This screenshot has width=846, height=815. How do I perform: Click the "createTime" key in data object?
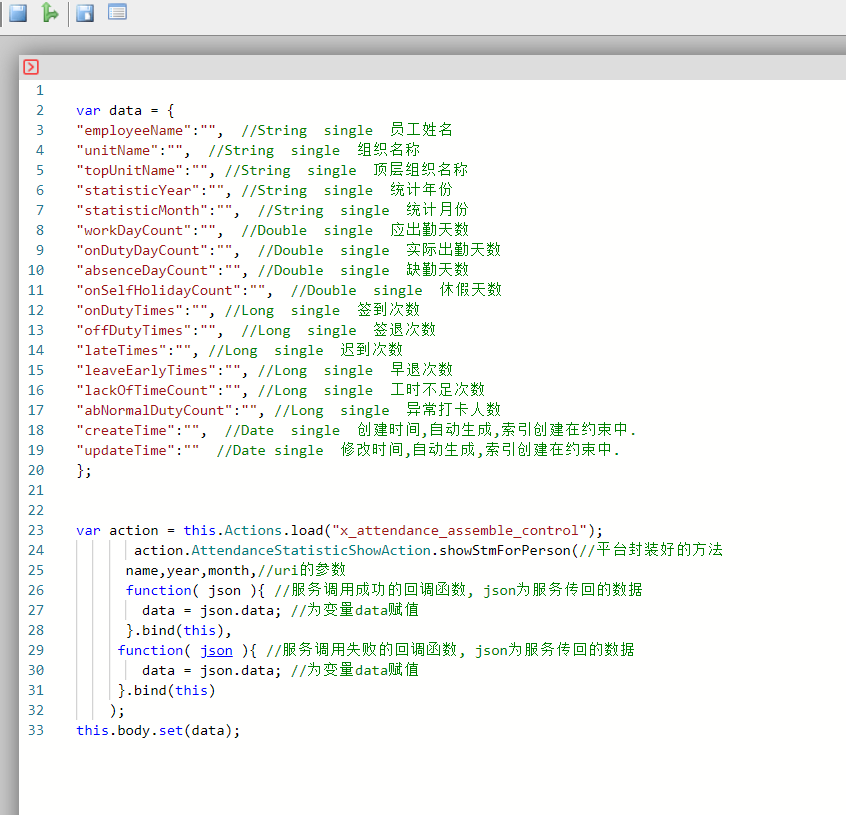tap(126, 430)
